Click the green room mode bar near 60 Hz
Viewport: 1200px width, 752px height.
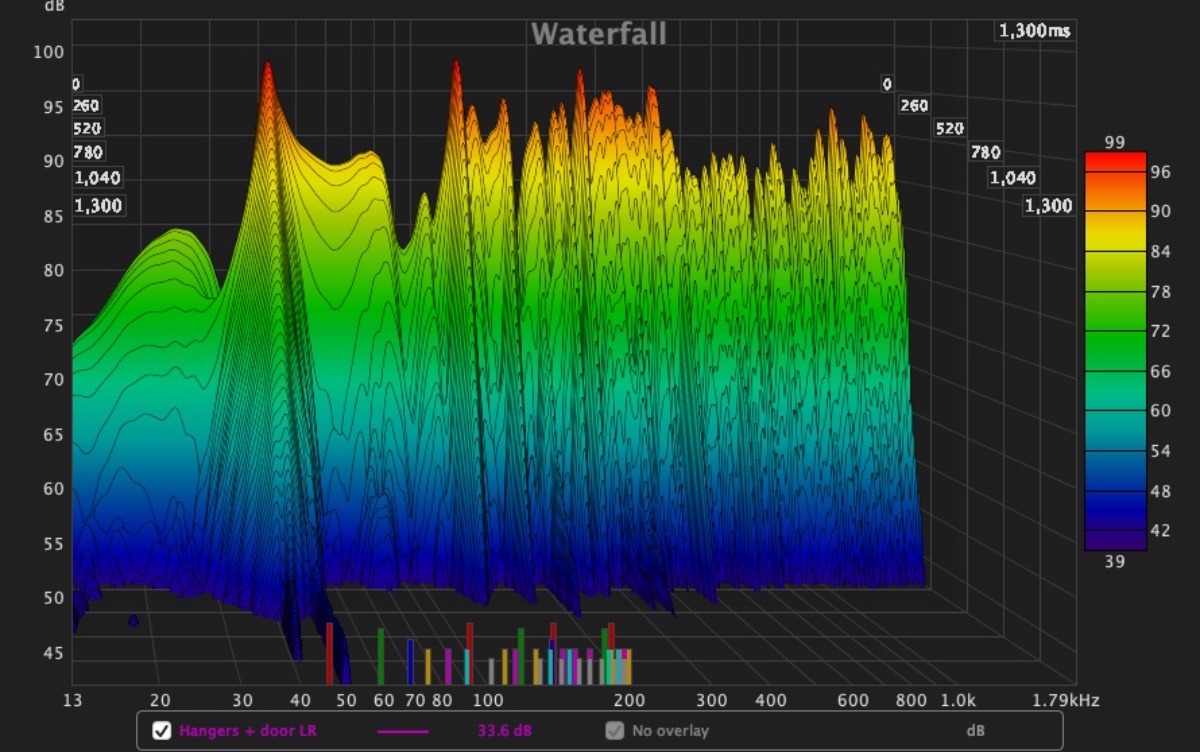coord(381,656)
